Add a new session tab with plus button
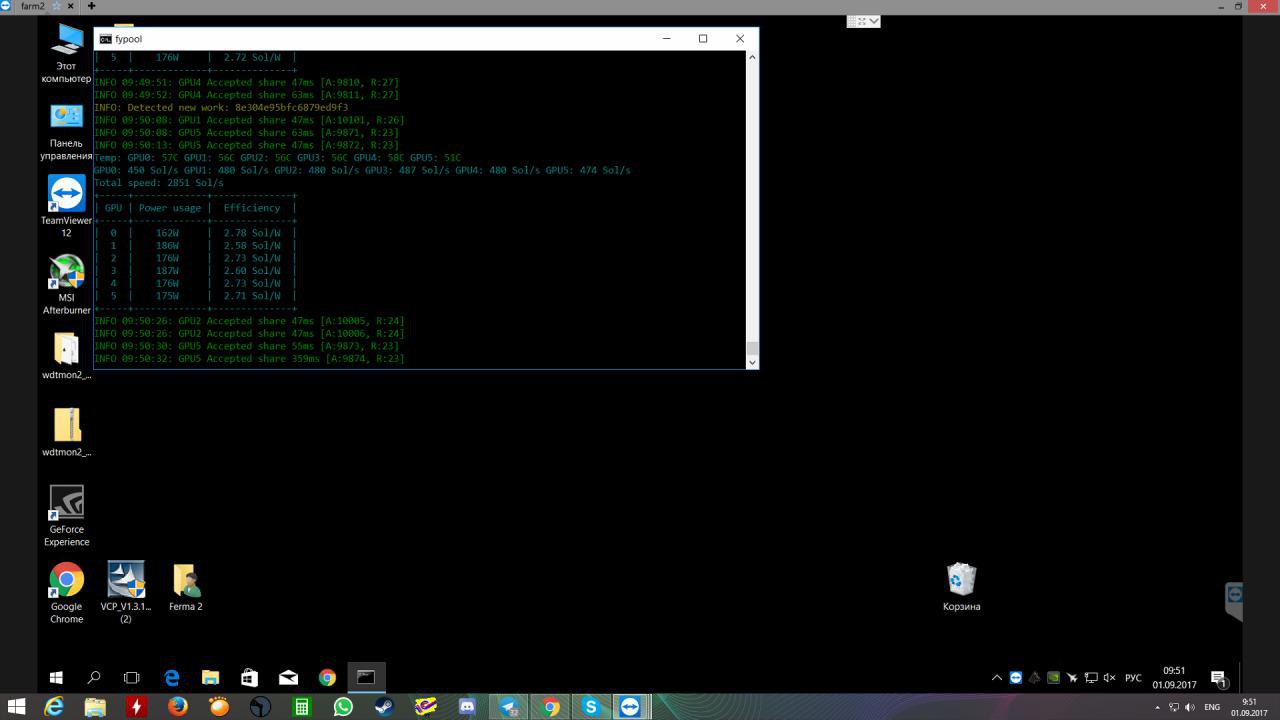The image size is (1280, 720). (91, 6)
